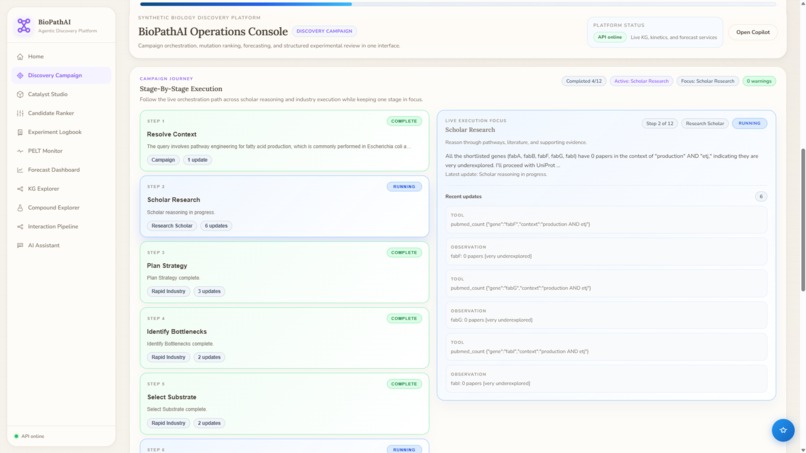This screenshot has height=453, width=806.
Task: Click the API online status pill
Action: [x=610, y=37]
